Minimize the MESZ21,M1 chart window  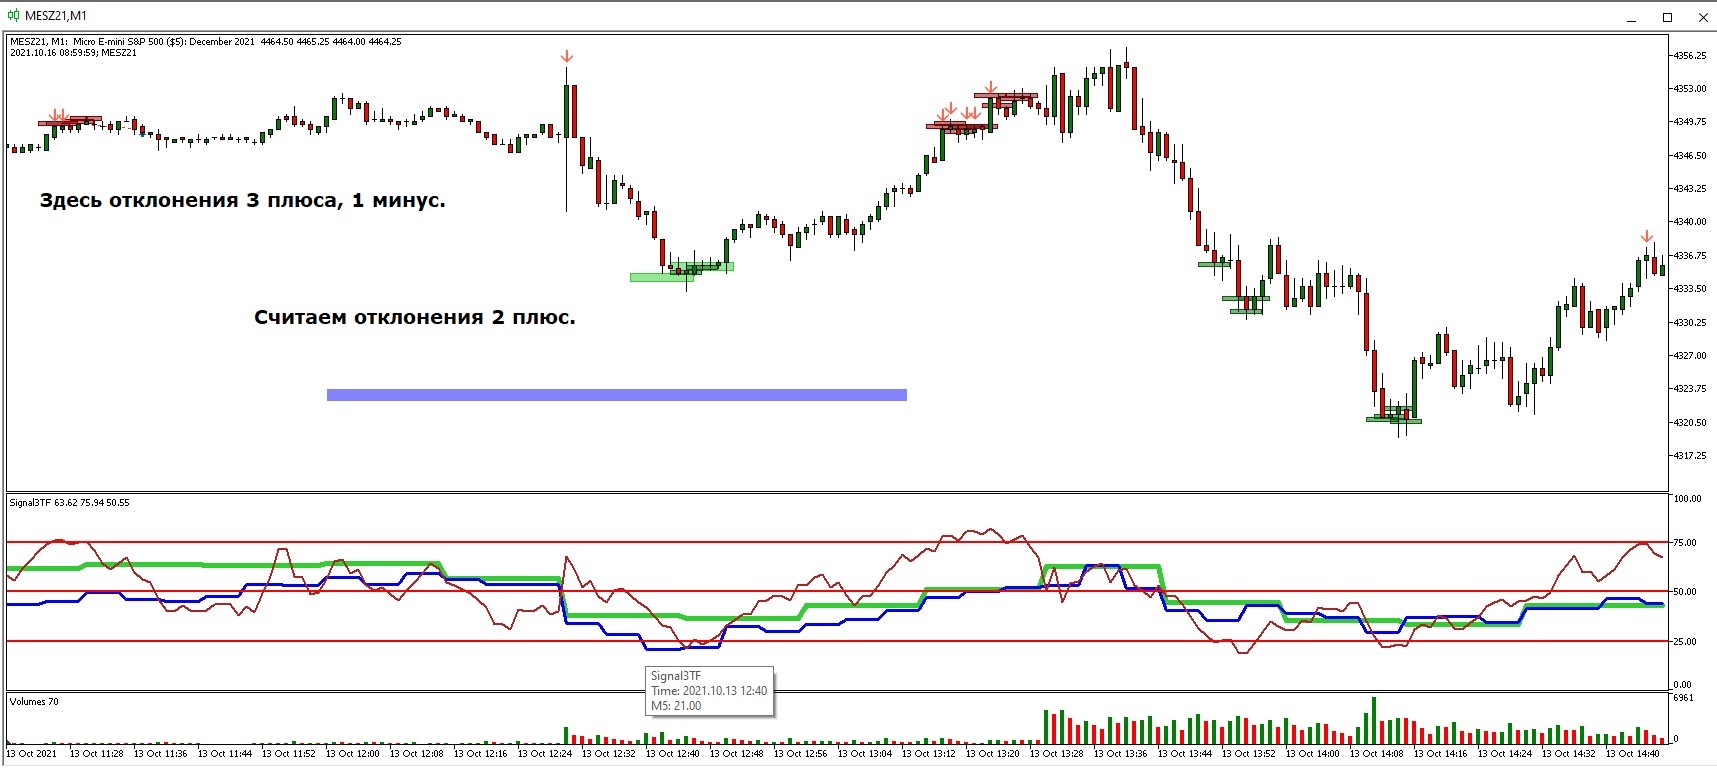click(1631, 17)
